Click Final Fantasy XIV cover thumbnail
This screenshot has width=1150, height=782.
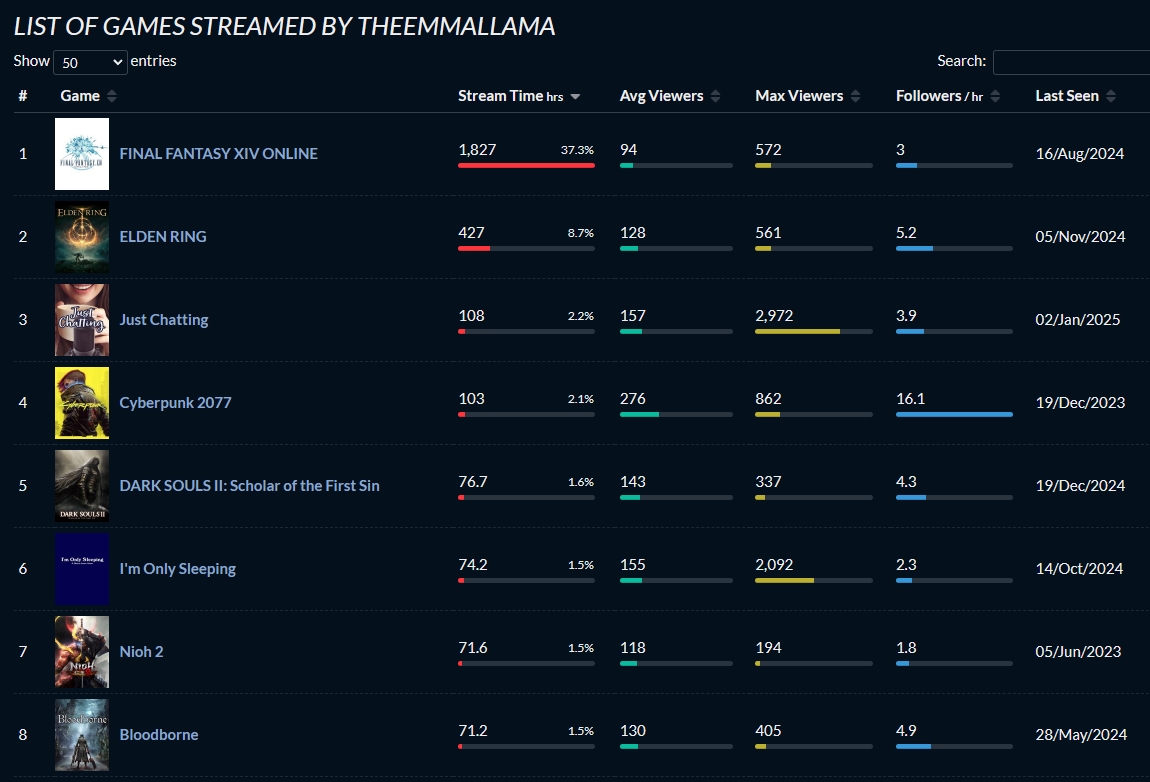82,154
